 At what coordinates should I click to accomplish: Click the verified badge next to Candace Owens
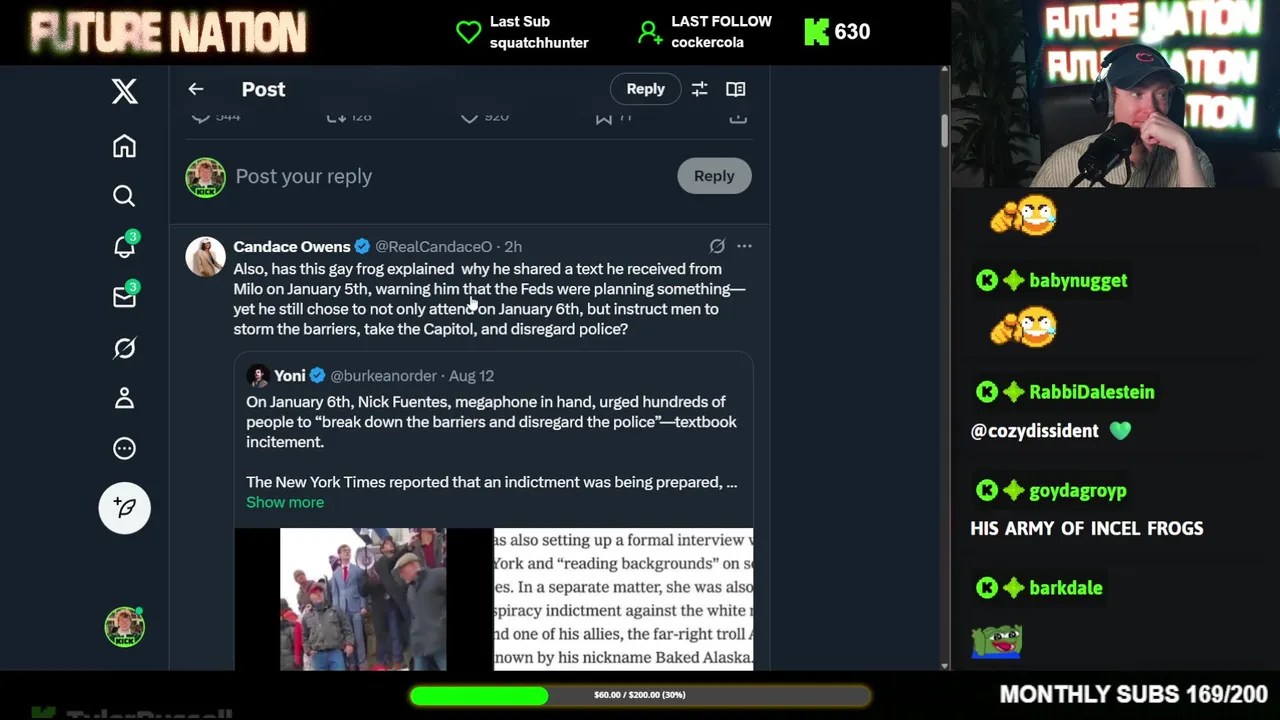(x=362, y=246)
